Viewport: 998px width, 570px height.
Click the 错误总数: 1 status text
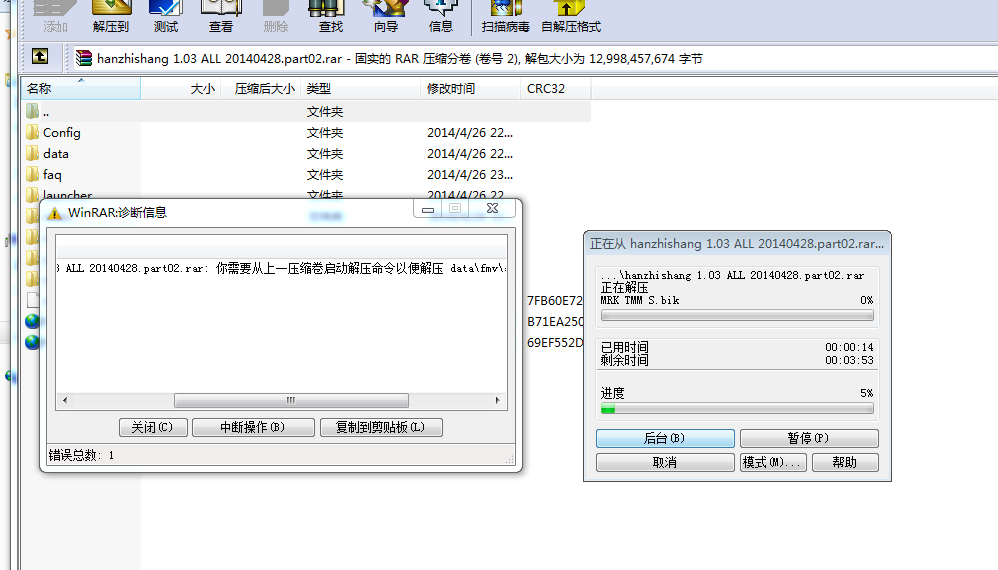81,455
